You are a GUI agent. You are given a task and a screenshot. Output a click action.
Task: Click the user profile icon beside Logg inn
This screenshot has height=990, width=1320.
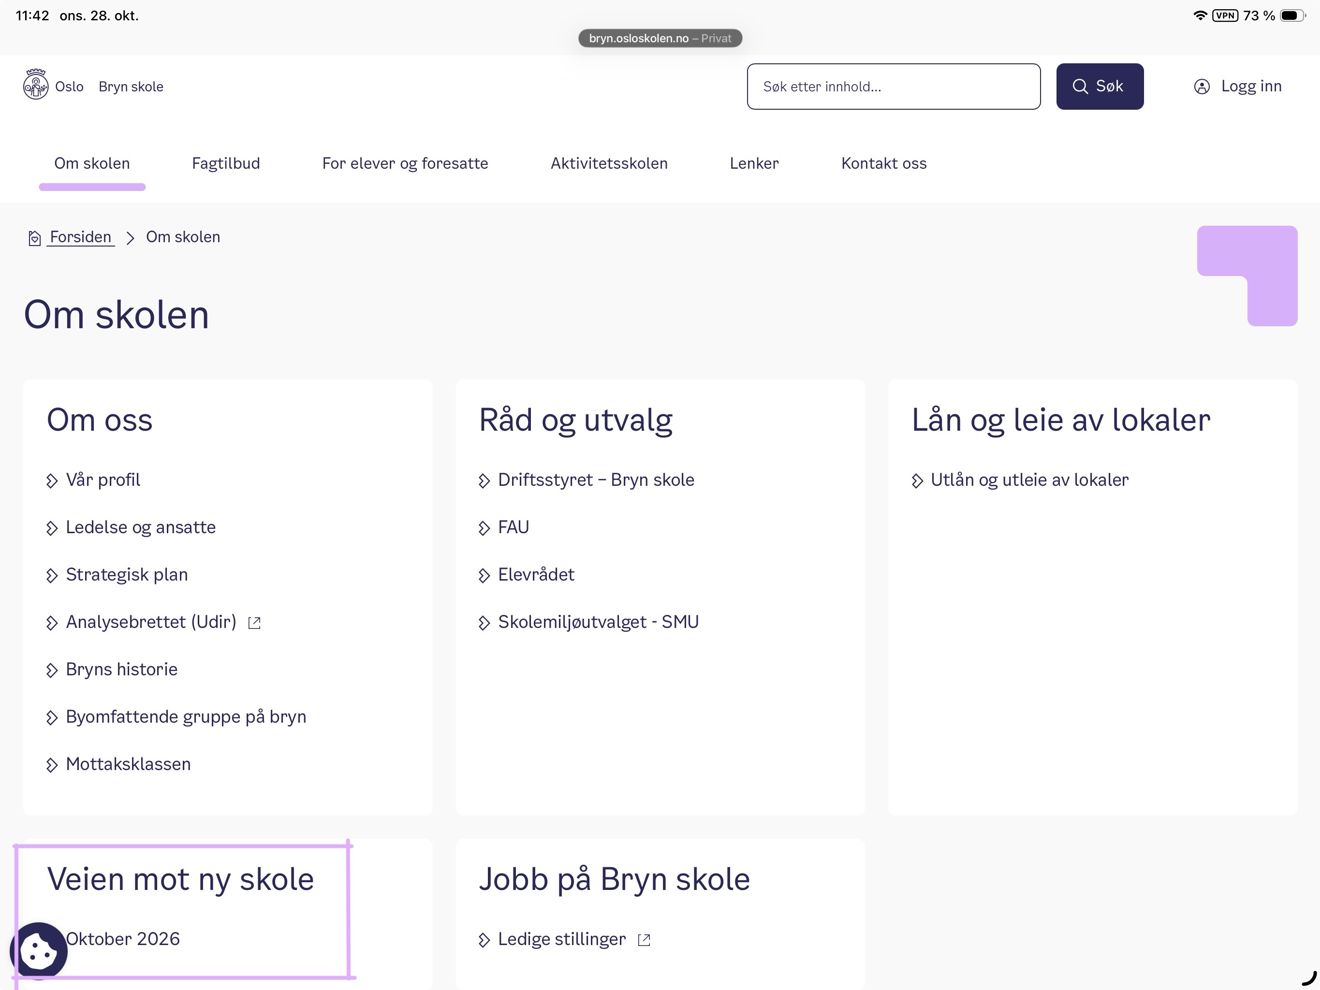pos(1202,87)
